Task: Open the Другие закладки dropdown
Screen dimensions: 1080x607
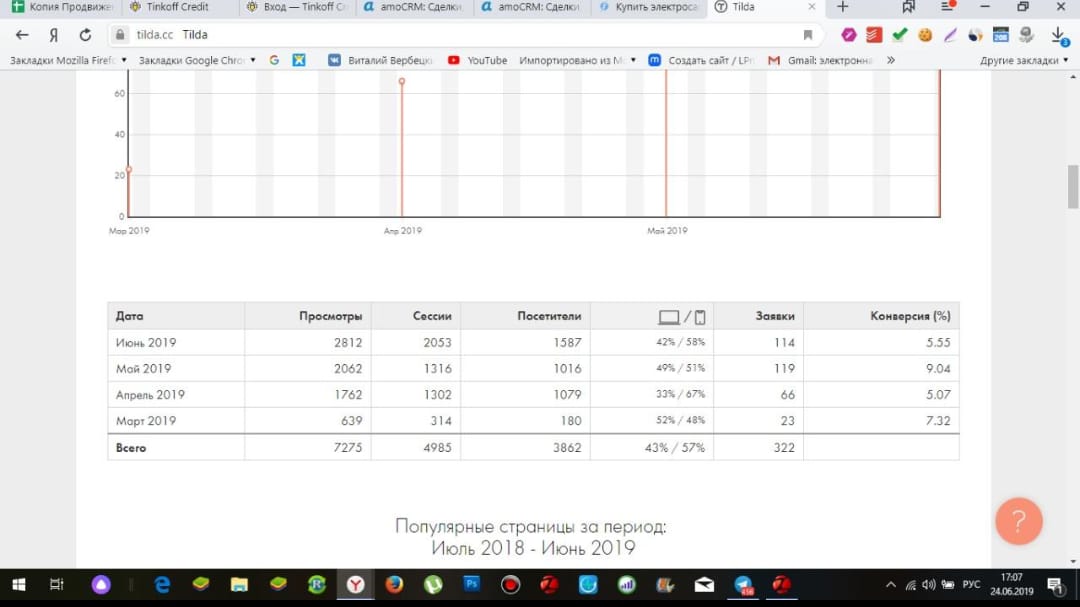Action: click(x=1024, y=60)
